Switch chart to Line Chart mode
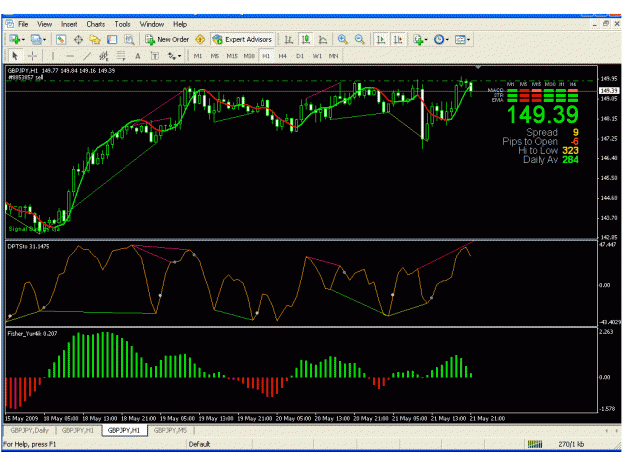 323,39
